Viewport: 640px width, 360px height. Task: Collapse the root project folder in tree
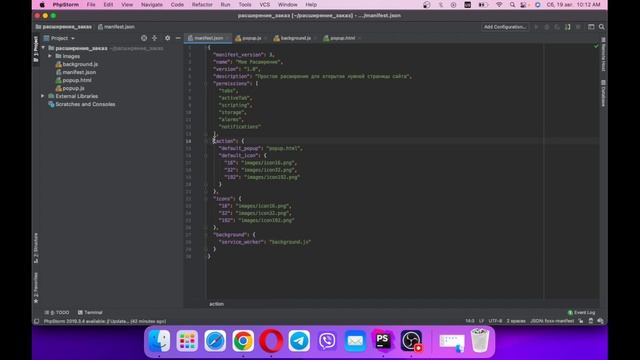(43, 48)
